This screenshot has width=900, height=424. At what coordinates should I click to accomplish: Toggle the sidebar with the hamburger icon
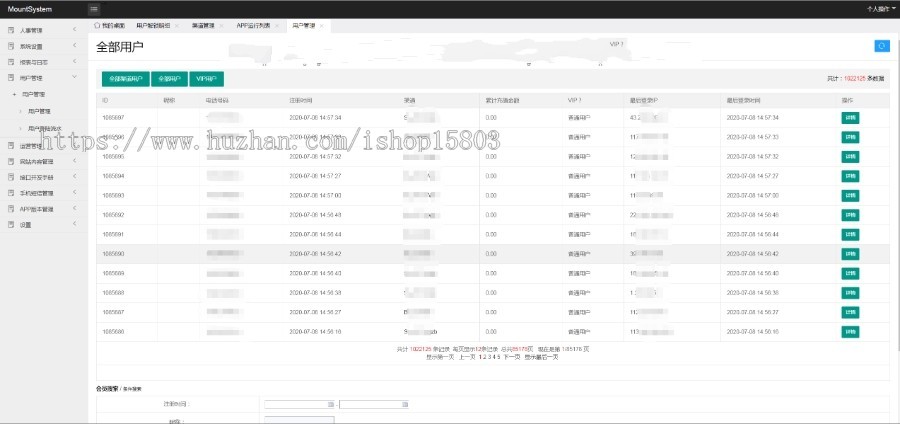tap(94, 9)
